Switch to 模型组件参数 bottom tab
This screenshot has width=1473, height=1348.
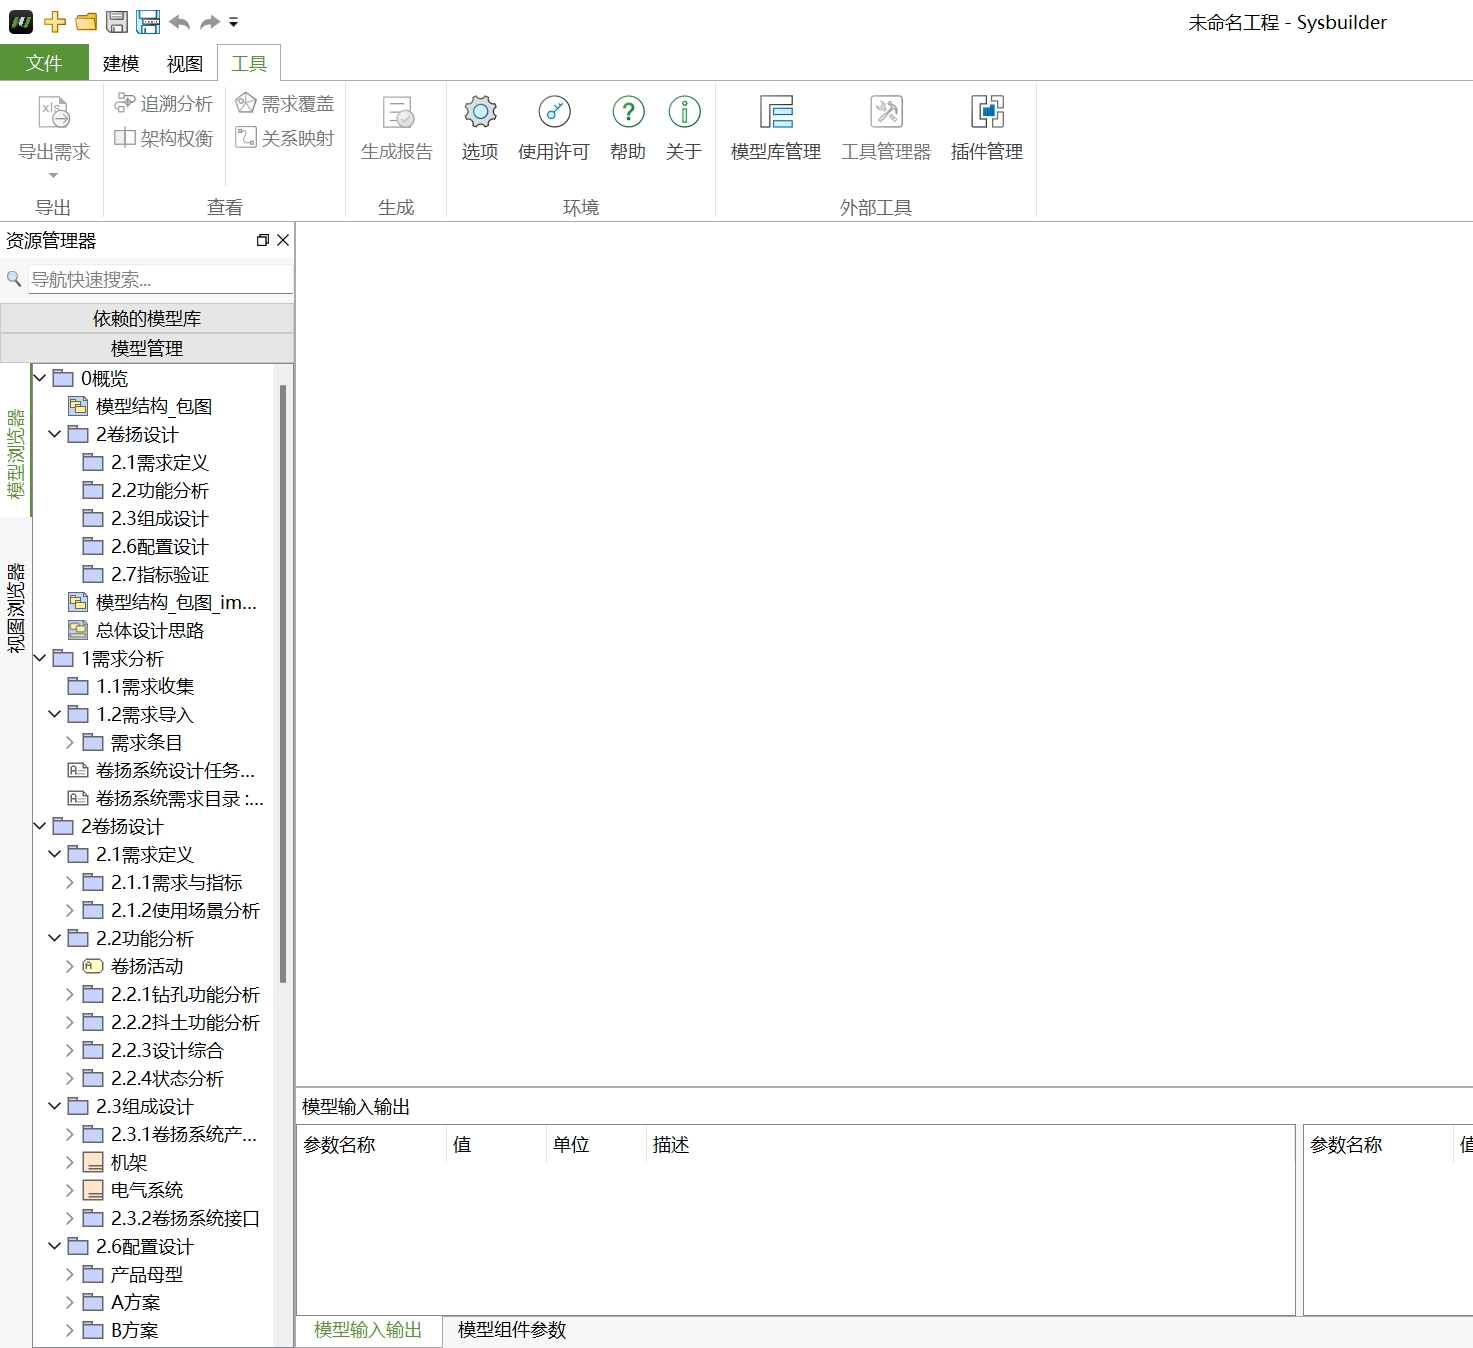[x=512, y=1330]
